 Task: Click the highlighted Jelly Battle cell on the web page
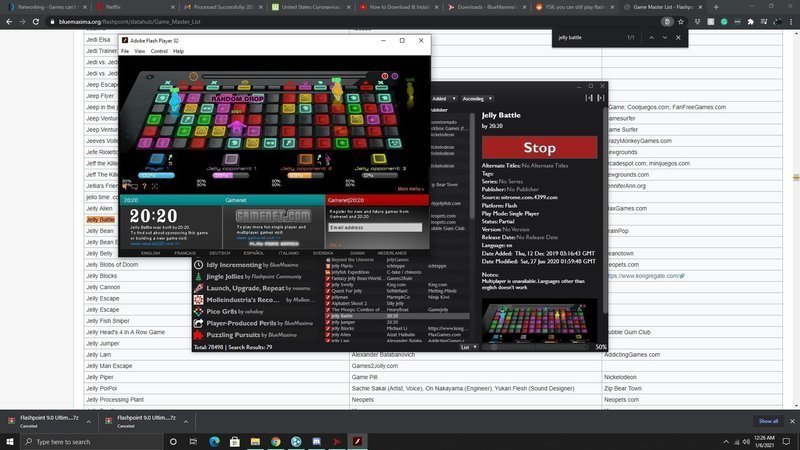coord(101,219)
